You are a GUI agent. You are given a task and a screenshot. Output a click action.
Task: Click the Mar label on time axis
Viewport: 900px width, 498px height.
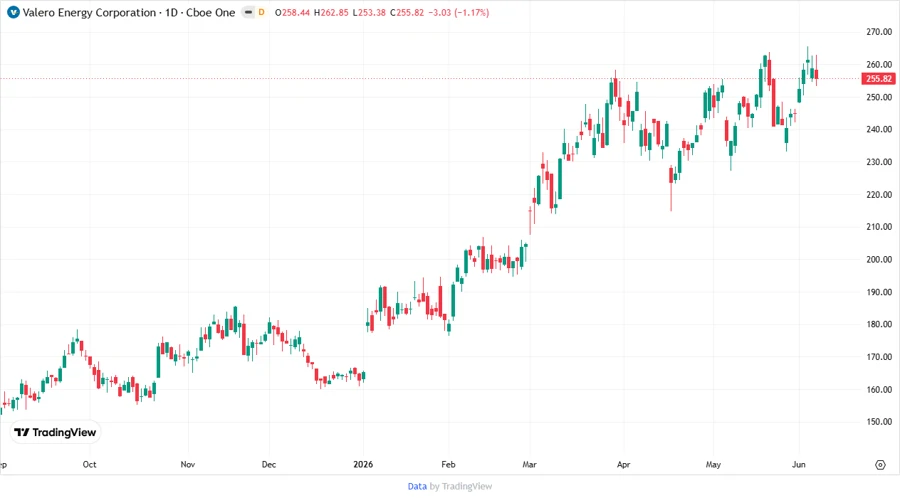tap(529, 464)
